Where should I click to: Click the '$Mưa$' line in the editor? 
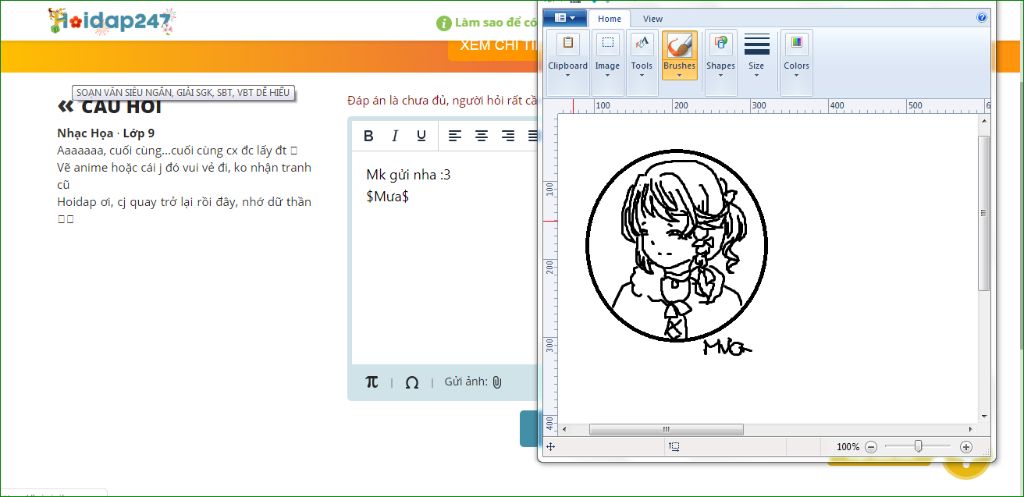tap(387, 196)
